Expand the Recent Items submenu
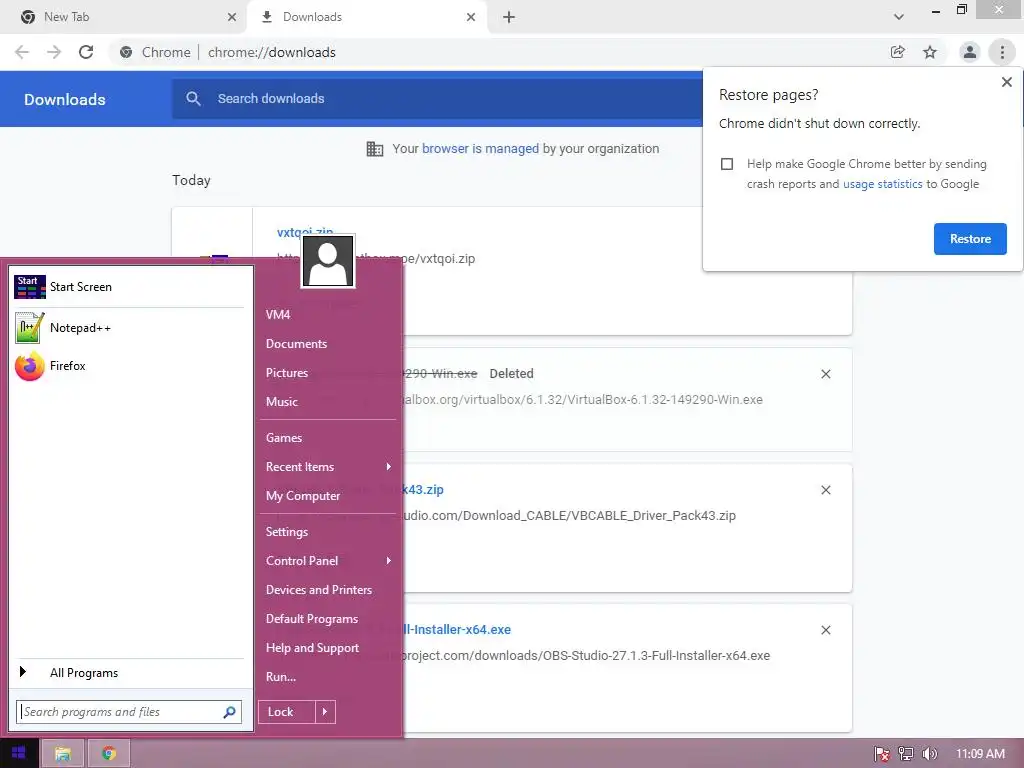The image size is (1024, 768). (328, 467)
